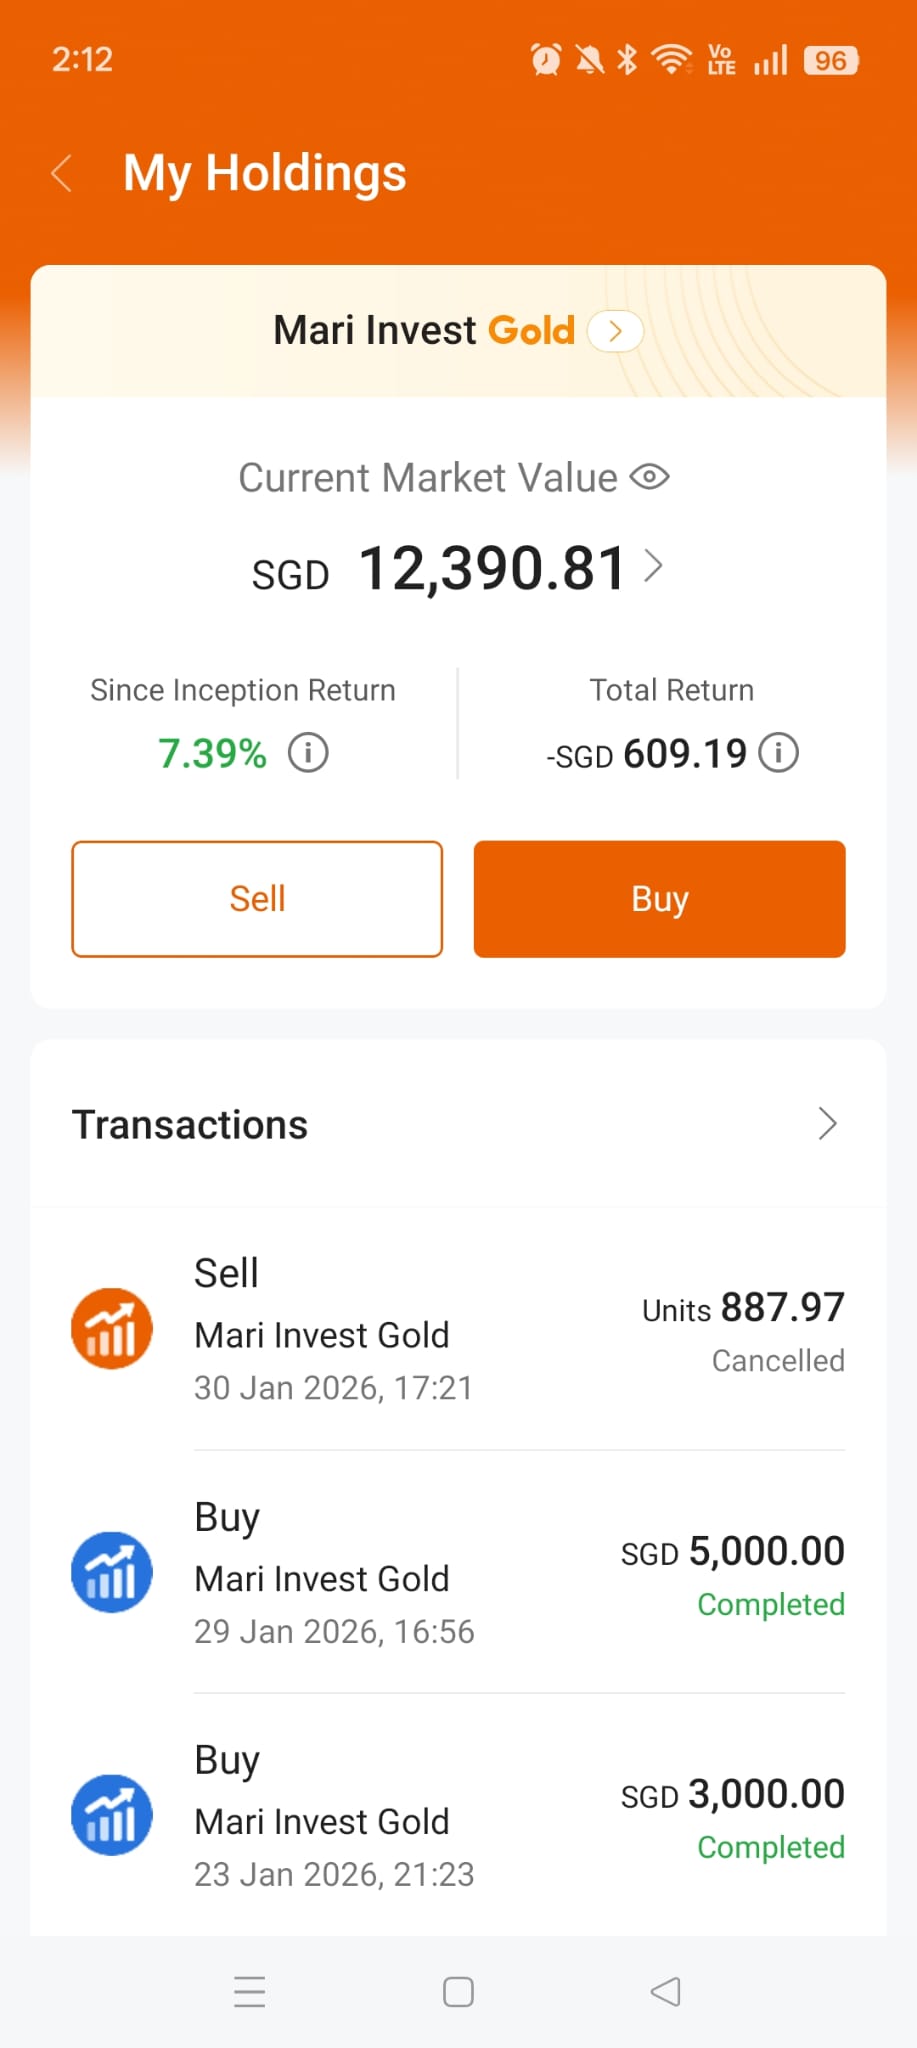Image resolution: width=917 pixels, height=2048 pixels.
Task: Tap the back arrow beside My Holdings
Action: [62, 173]
